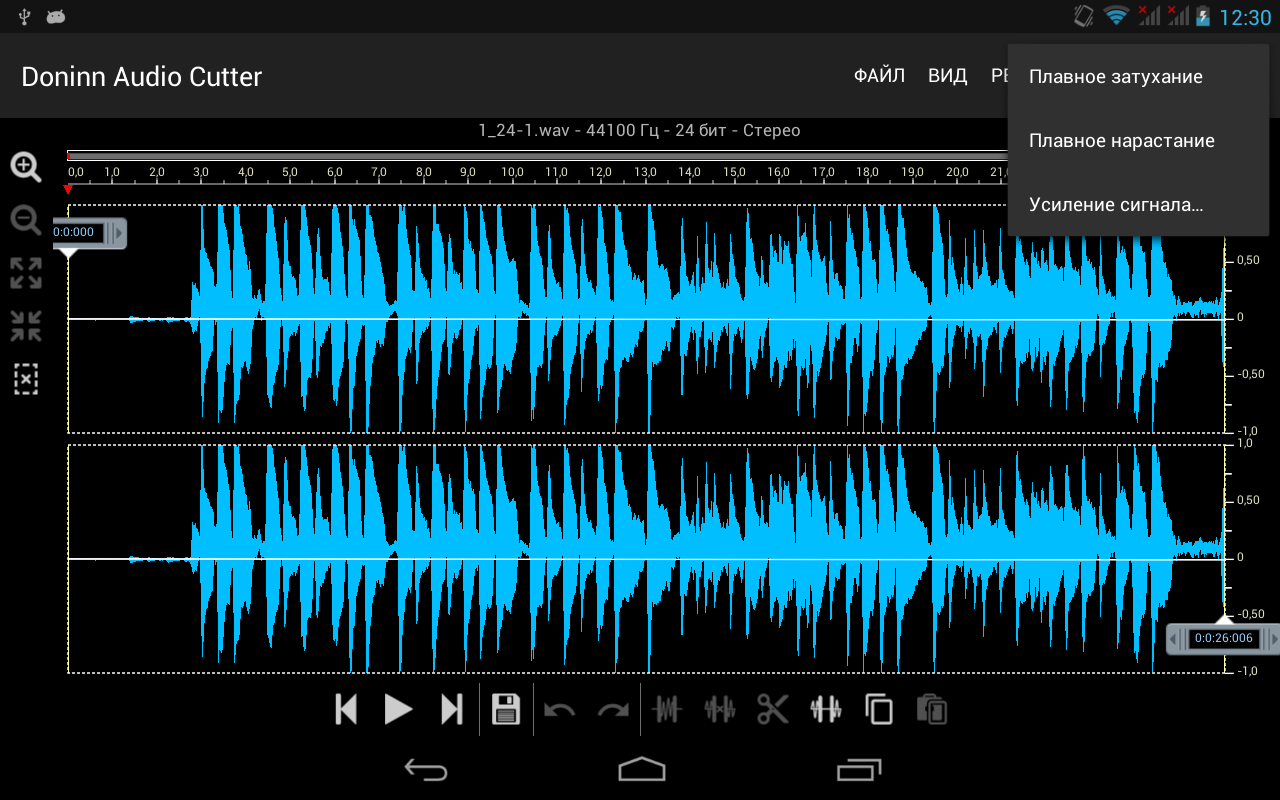The width and height of the screenshot is (1280, 800).
Task: Open the ВИД menu
Action: (947, 76)
